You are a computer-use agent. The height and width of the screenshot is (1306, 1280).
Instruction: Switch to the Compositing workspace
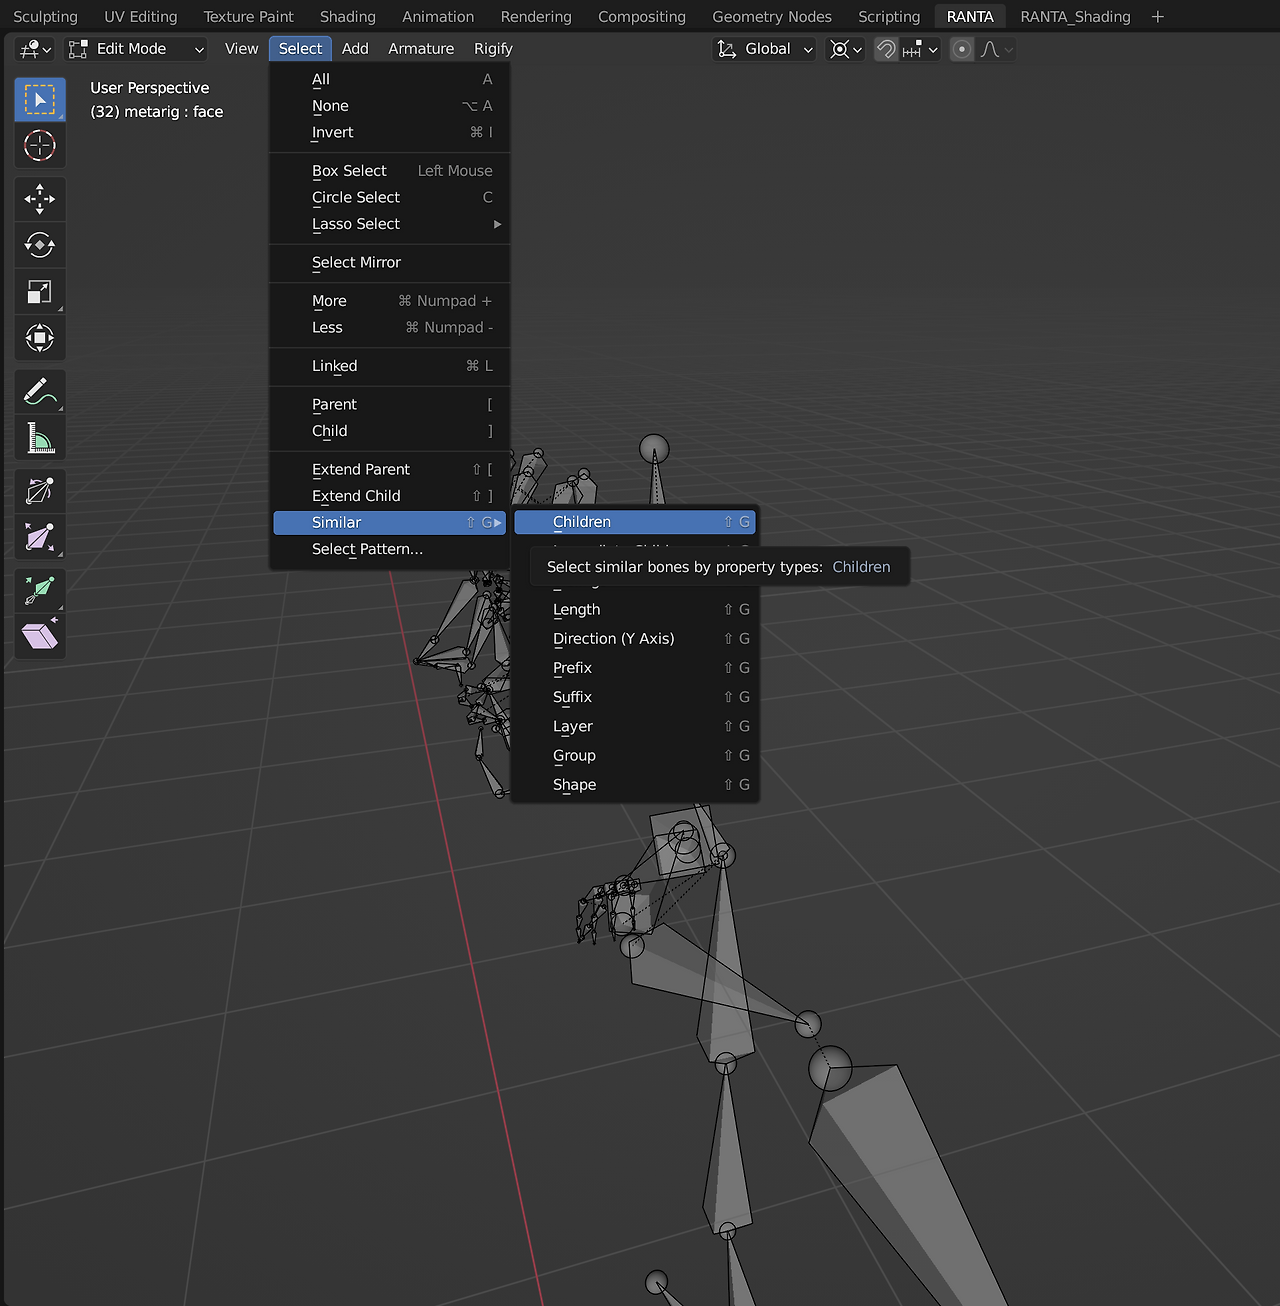pos(642,17)
